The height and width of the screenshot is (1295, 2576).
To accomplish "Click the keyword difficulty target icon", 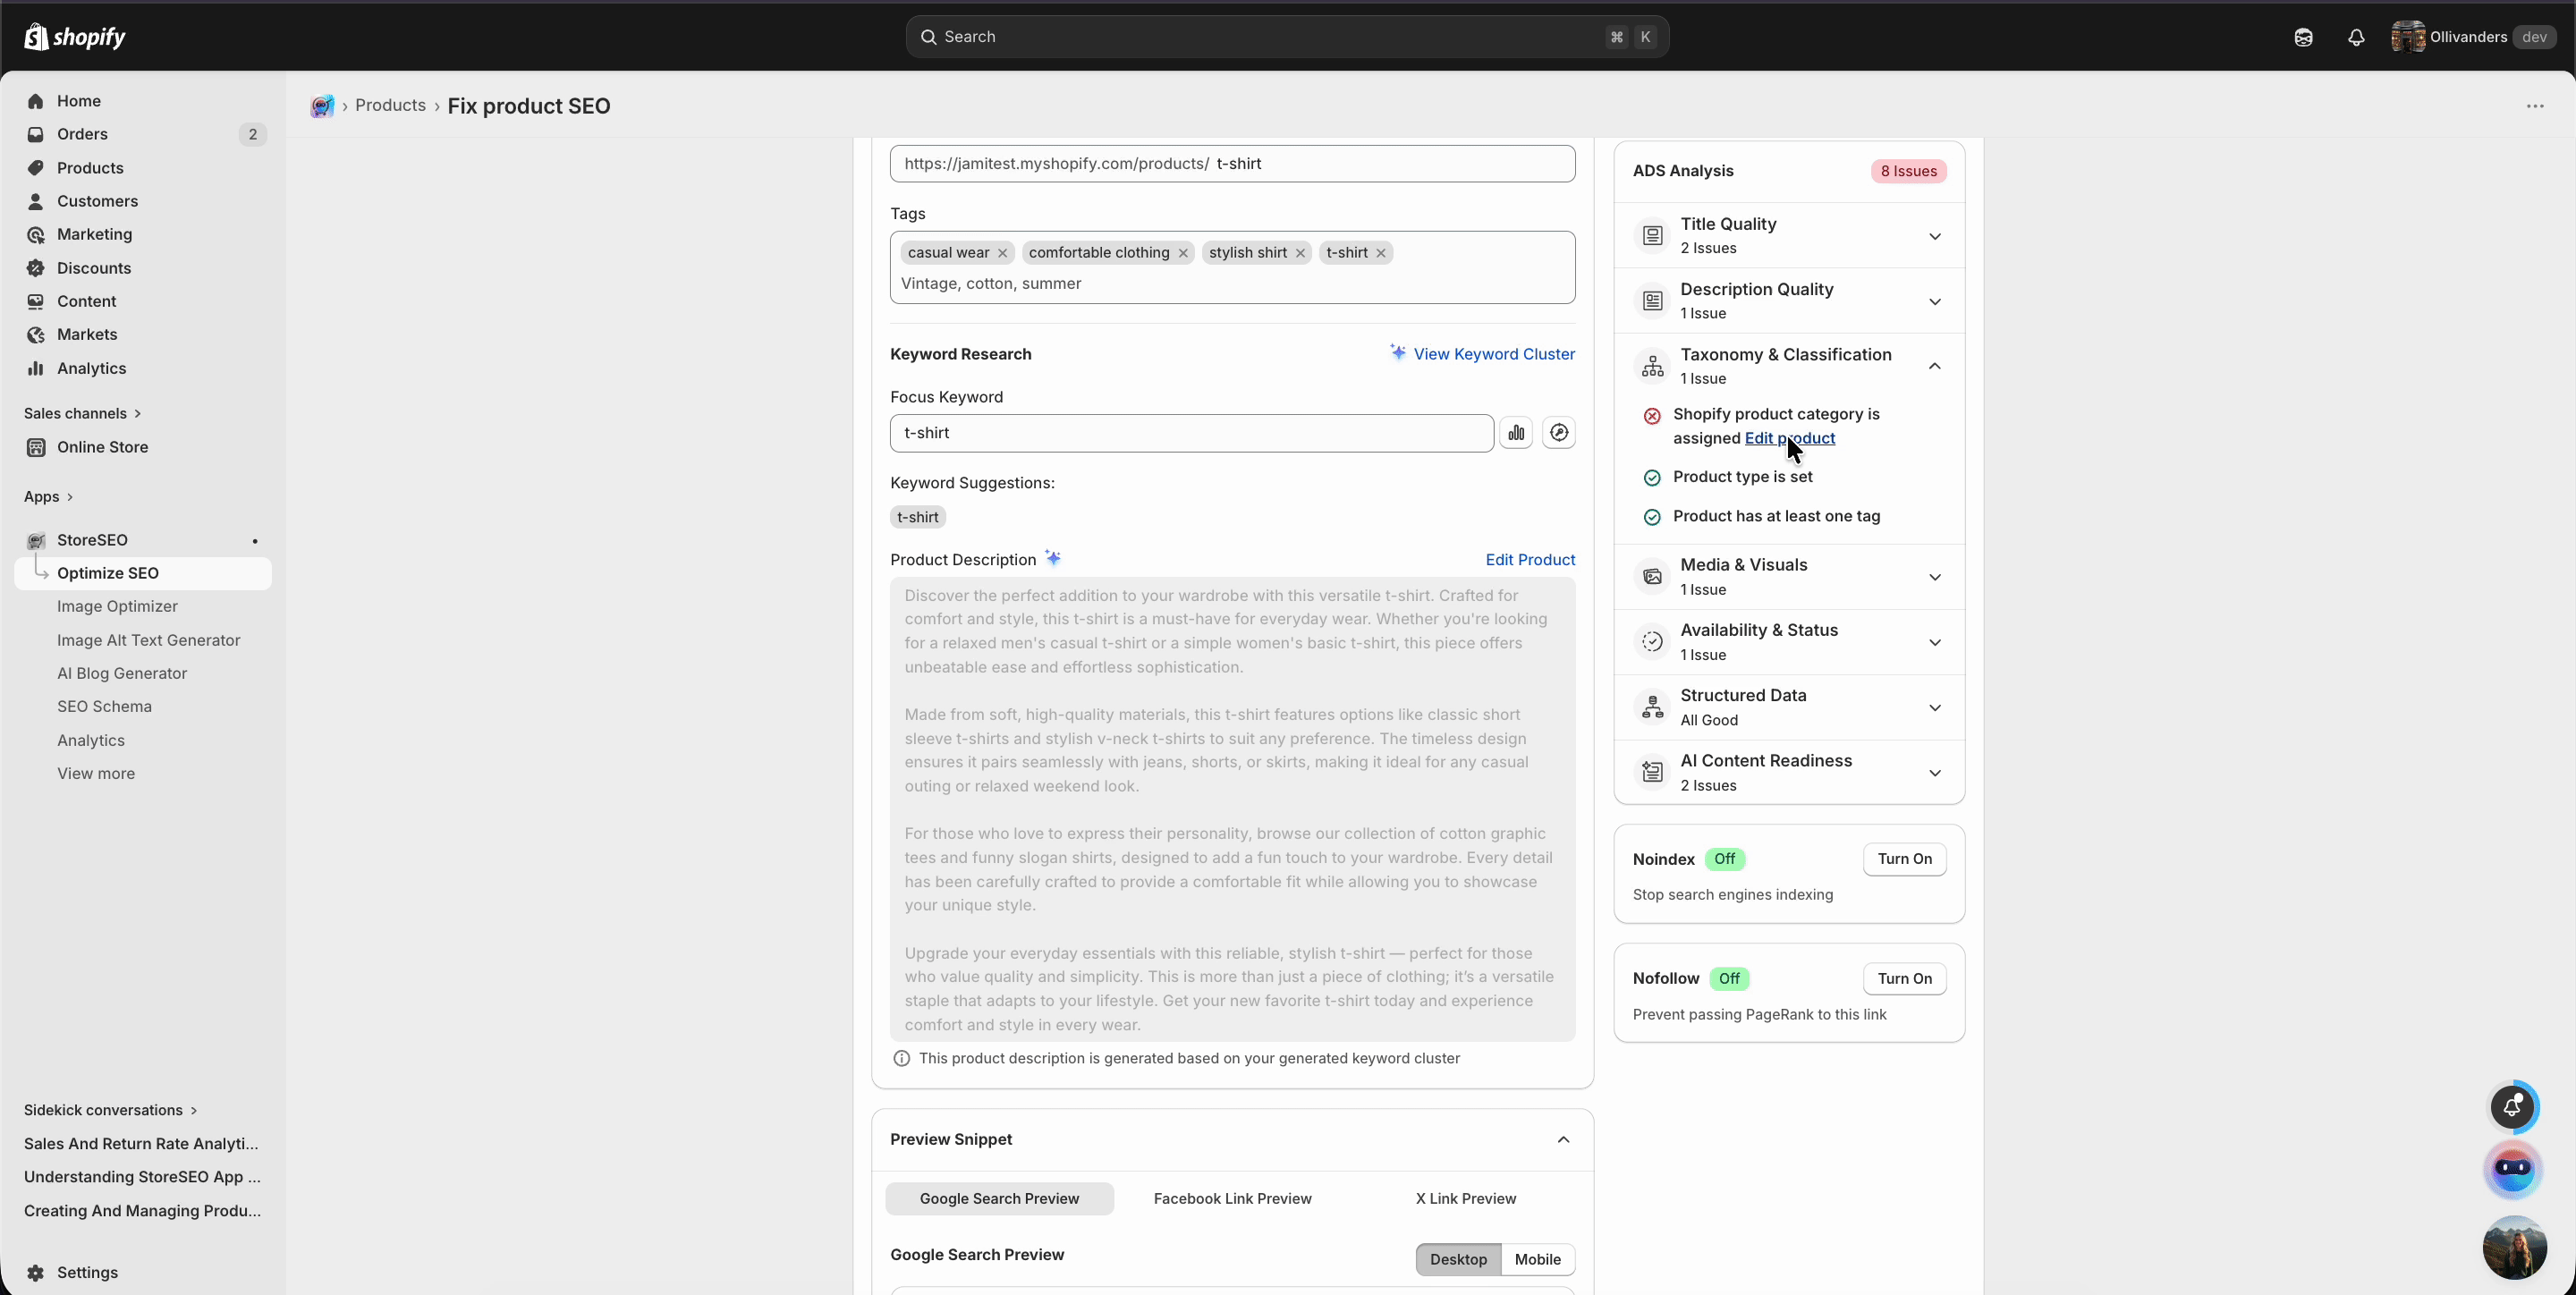I will click(x=1559, y=432).
